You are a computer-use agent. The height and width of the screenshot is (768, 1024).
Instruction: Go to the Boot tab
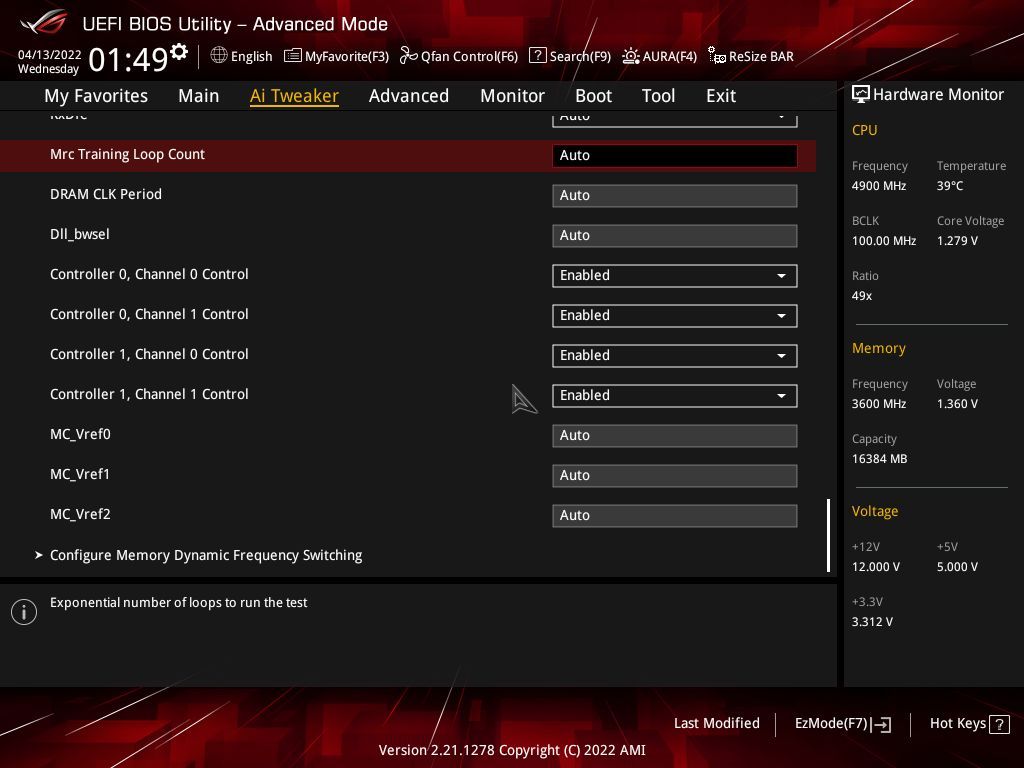[x=593, y=96]
